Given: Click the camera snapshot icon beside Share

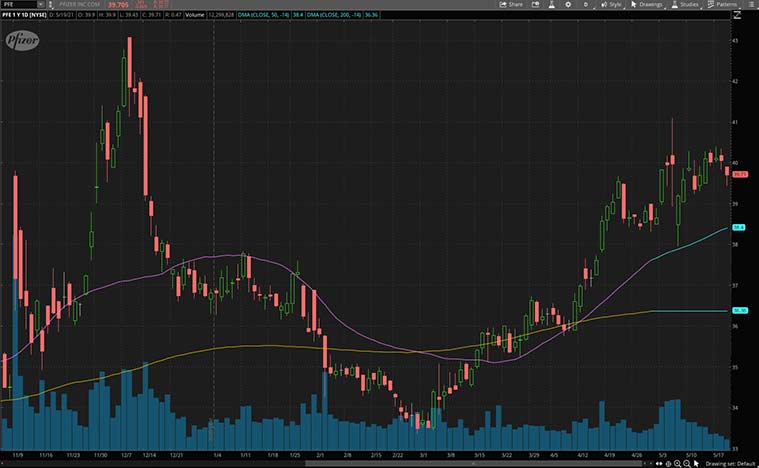Looking at the screenshot, I should click(x=535, y=4).
